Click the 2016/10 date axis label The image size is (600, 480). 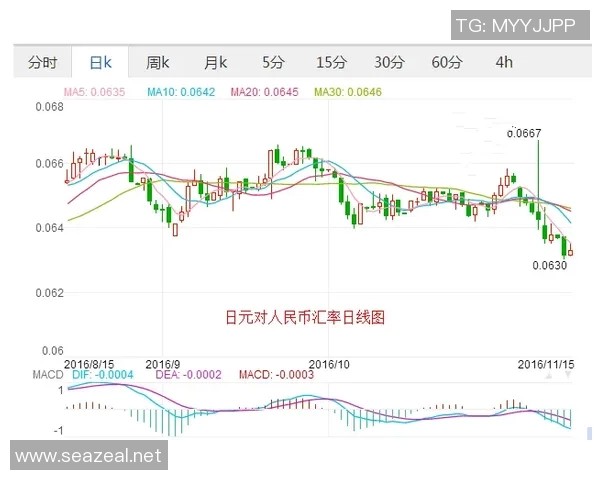(x=329, y=363)
